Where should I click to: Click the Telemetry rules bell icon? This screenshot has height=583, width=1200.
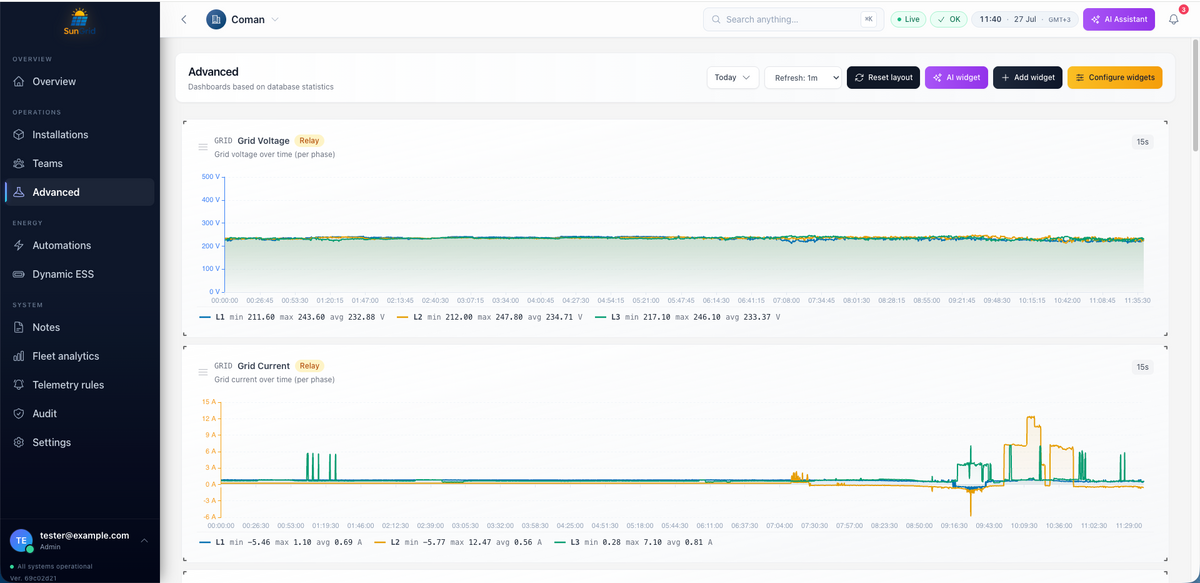pos(19,385)
